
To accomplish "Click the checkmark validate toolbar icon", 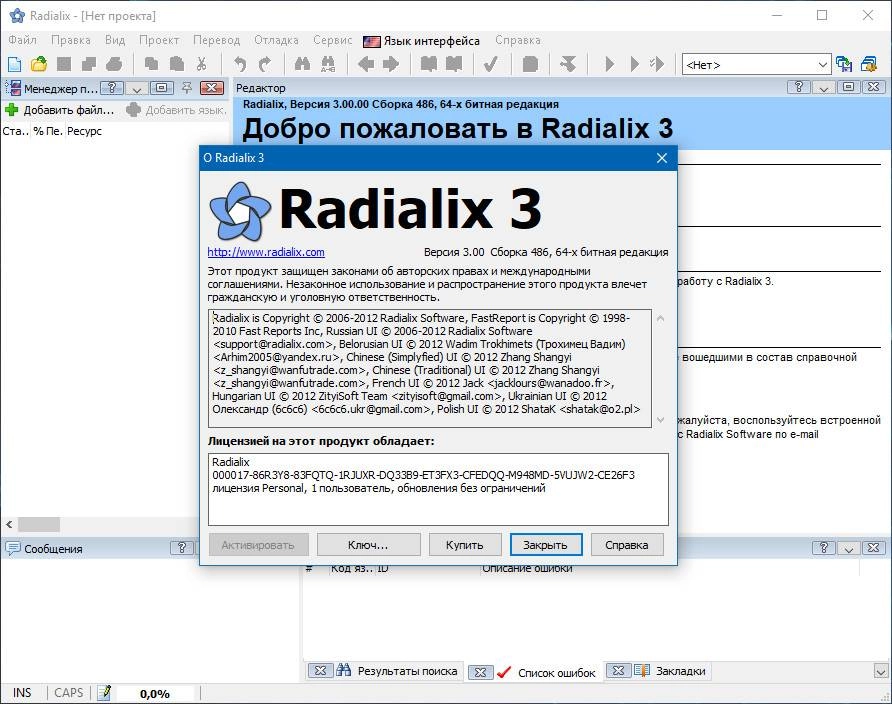I will click(x=491, y=64).
